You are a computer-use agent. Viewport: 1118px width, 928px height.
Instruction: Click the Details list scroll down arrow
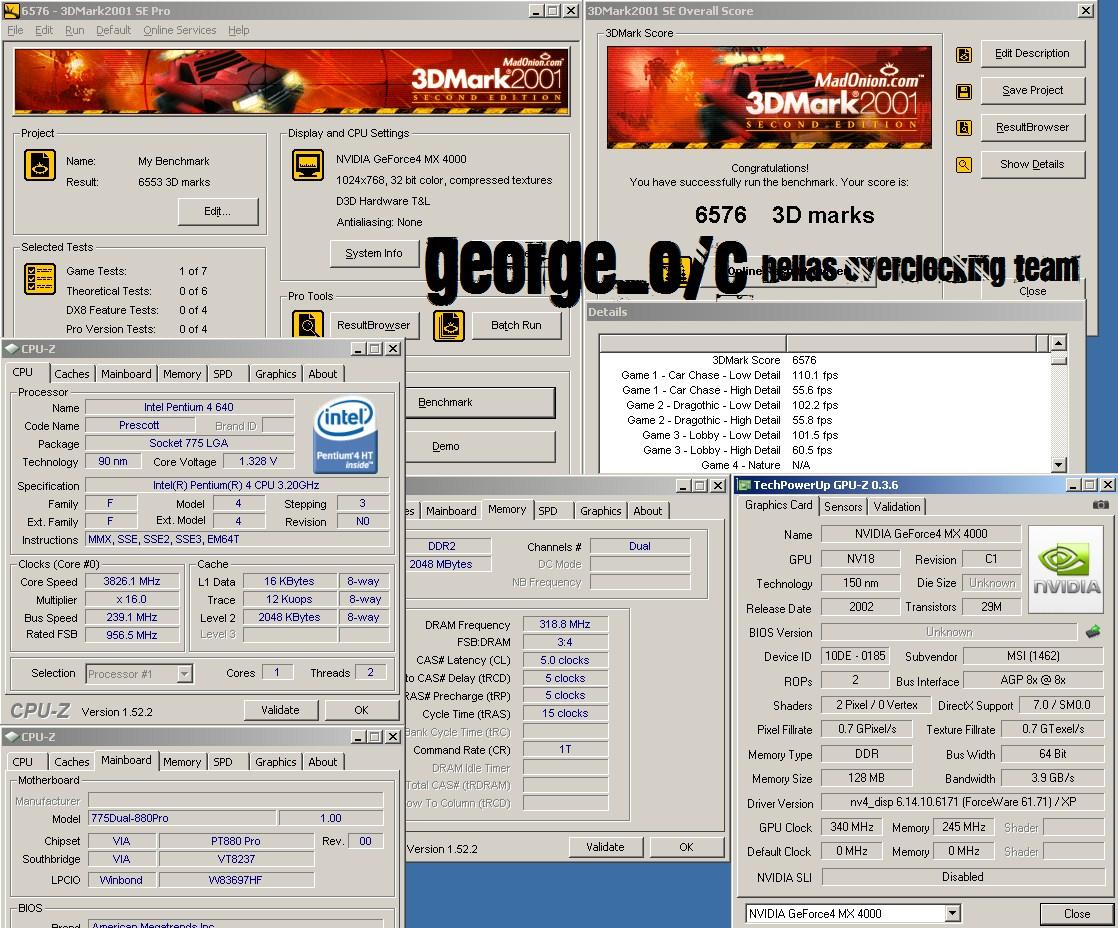tap(1059, 465)
